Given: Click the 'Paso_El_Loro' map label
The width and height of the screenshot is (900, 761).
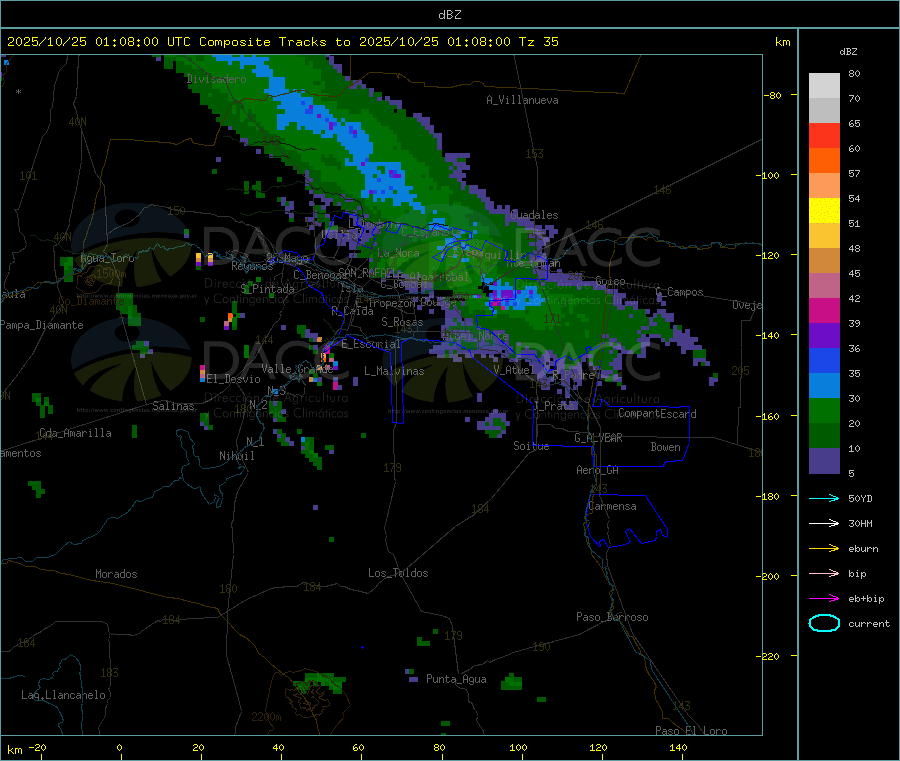Looking at the screenshot, I should pos(691,731).
